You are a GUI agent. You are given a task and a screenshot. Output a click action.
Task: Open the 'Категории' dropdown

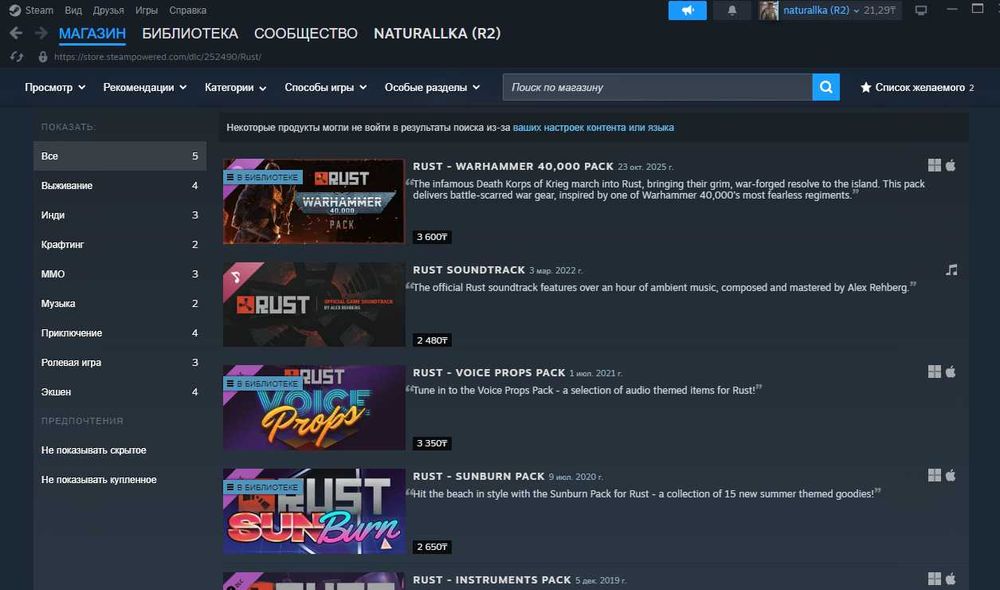tap(235, 87)
